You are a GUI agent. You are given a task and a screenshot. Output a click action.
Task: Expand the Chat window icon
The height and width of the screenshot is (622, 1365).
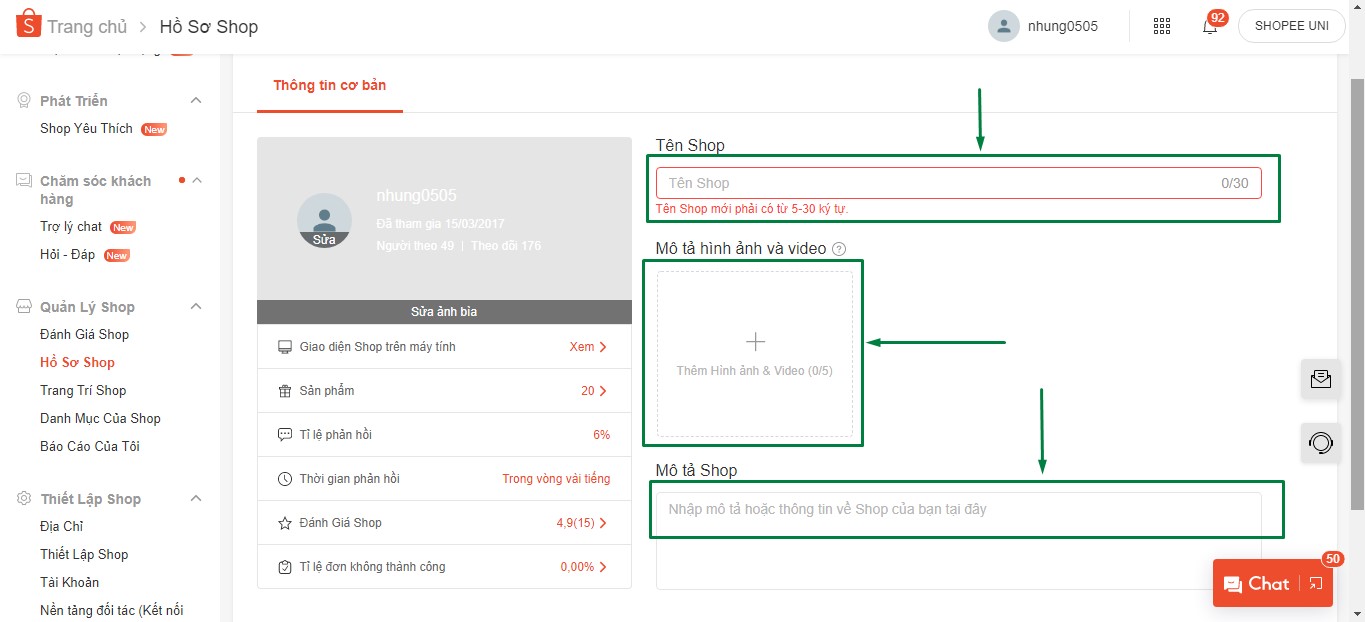(x=1315, y=584)
